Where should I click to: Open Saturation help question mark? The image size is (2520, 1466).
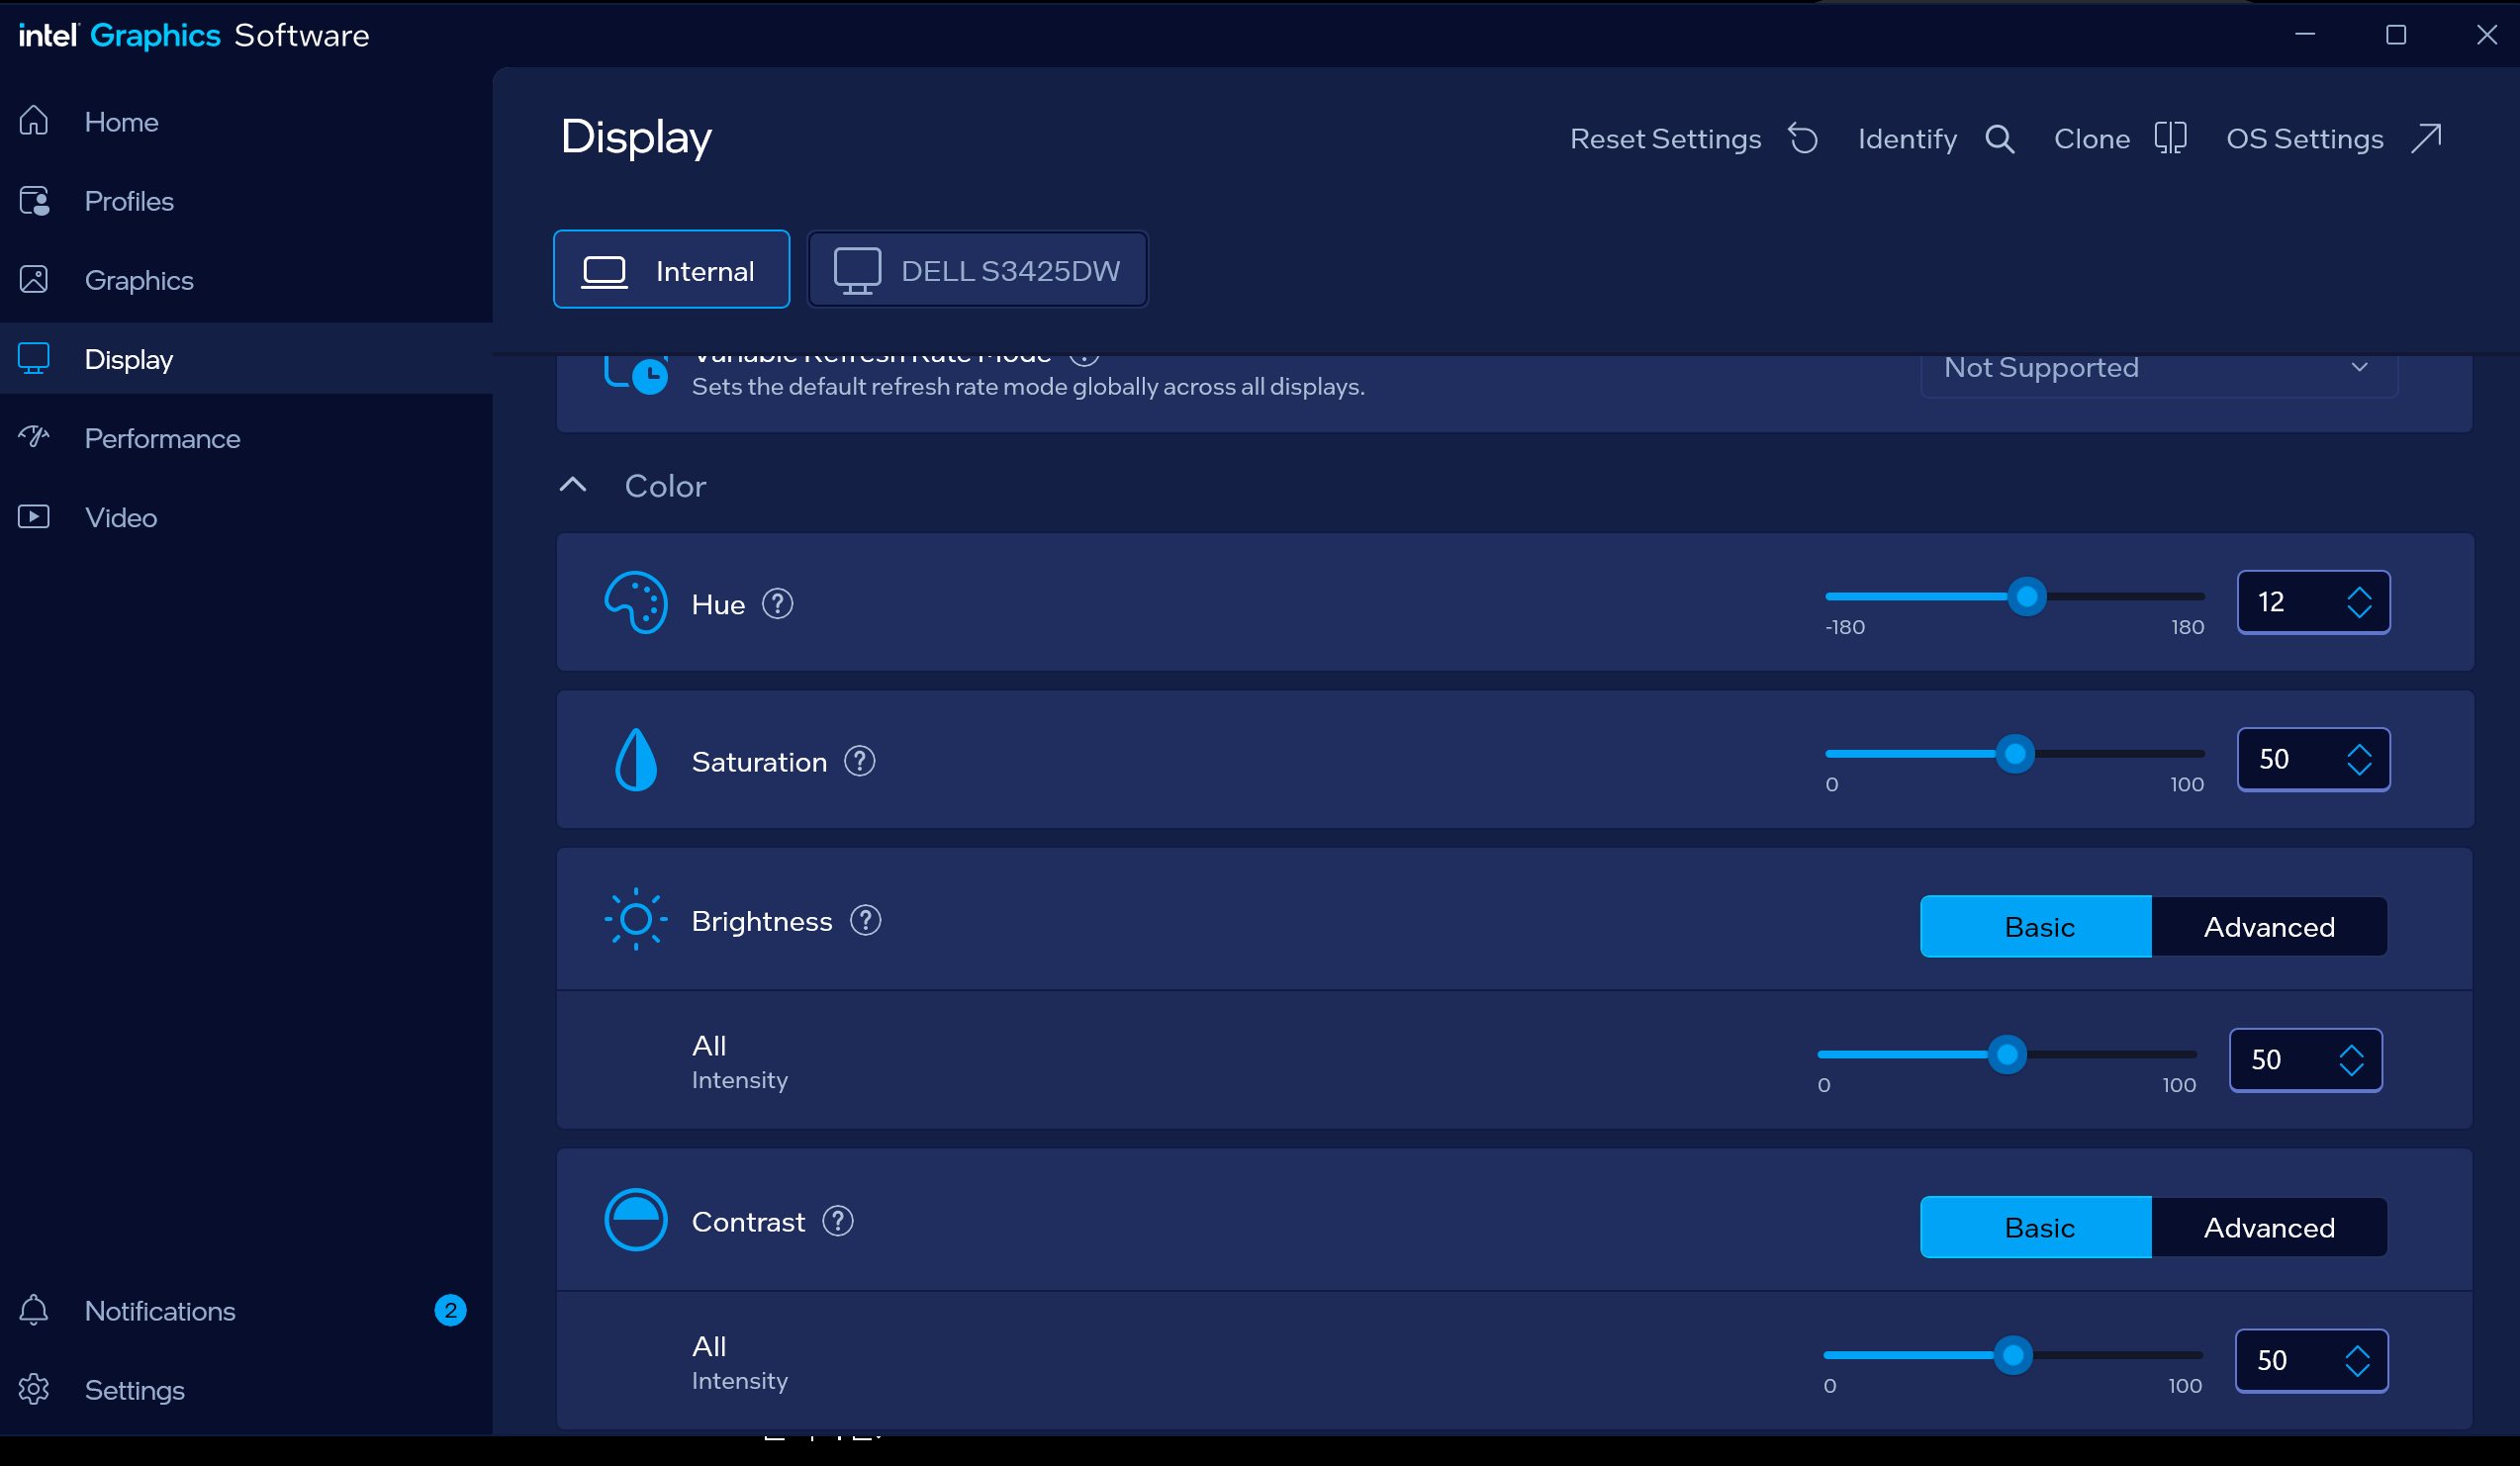click(x=859, y=761)
